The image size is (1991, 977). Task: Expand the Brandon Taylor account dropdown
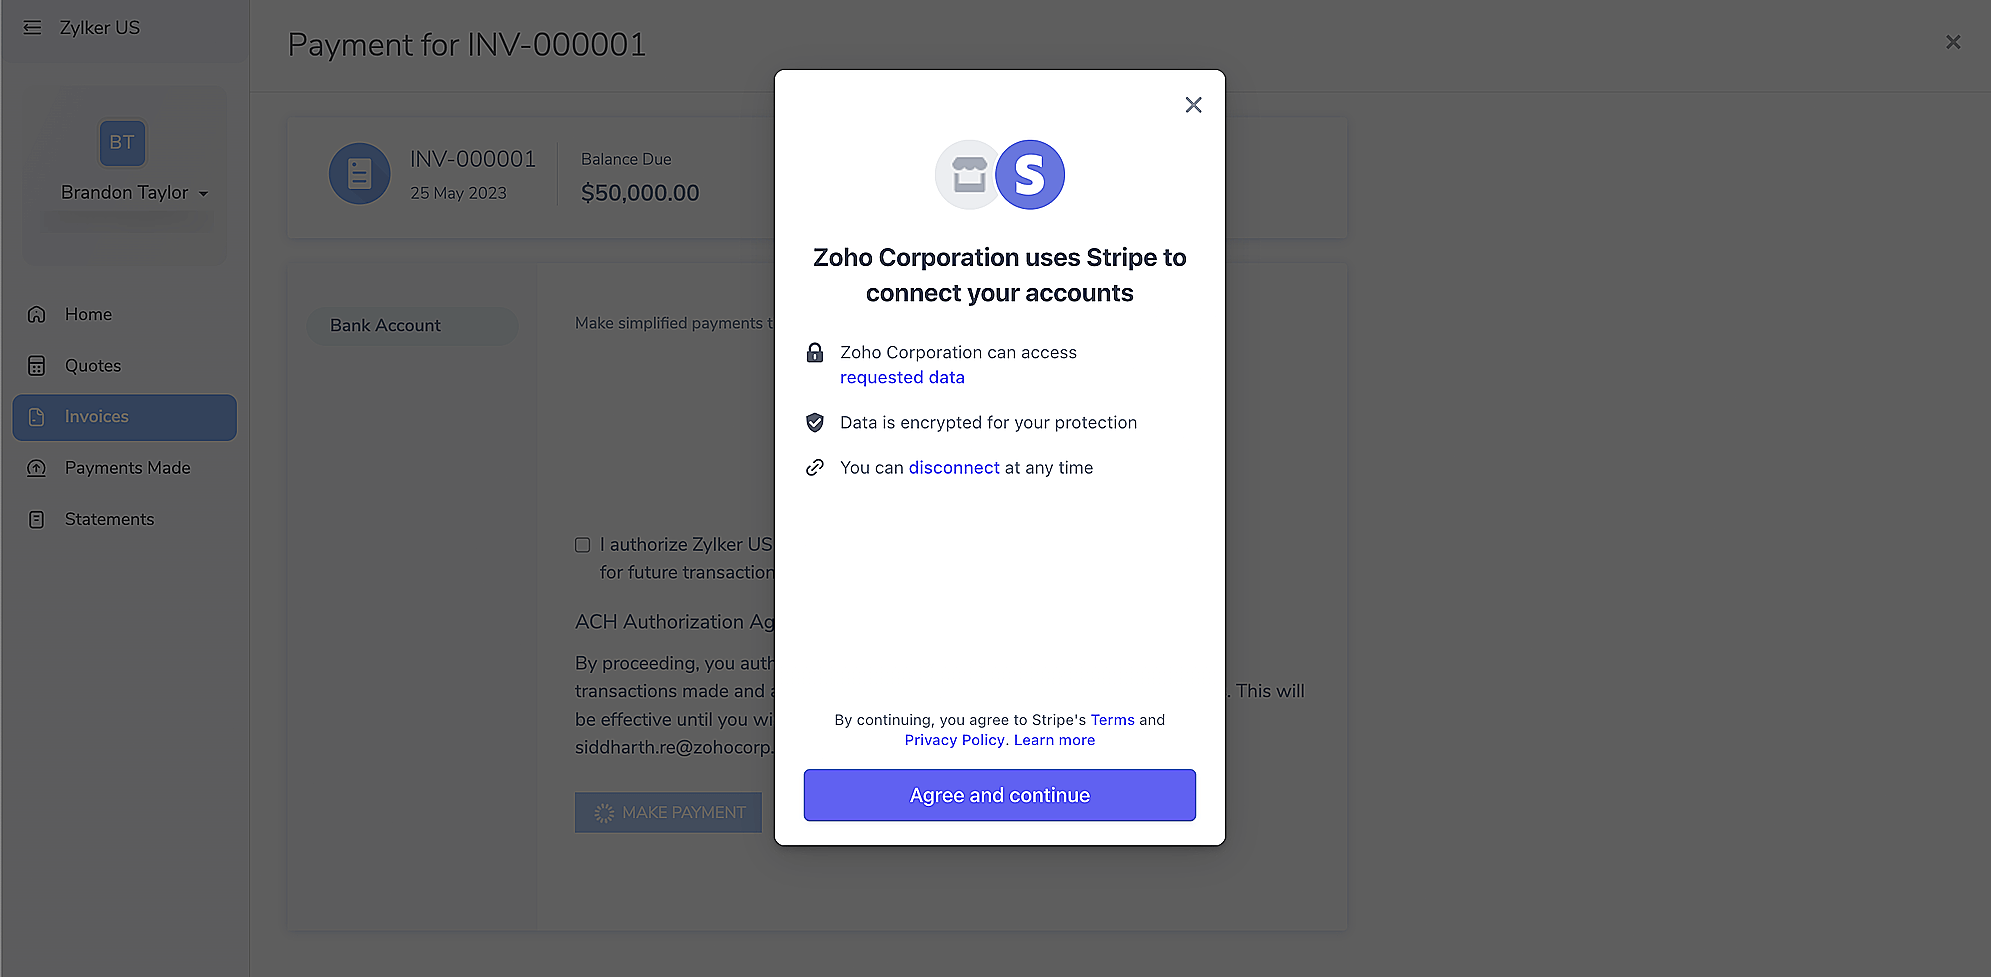[x=203, y=194]
